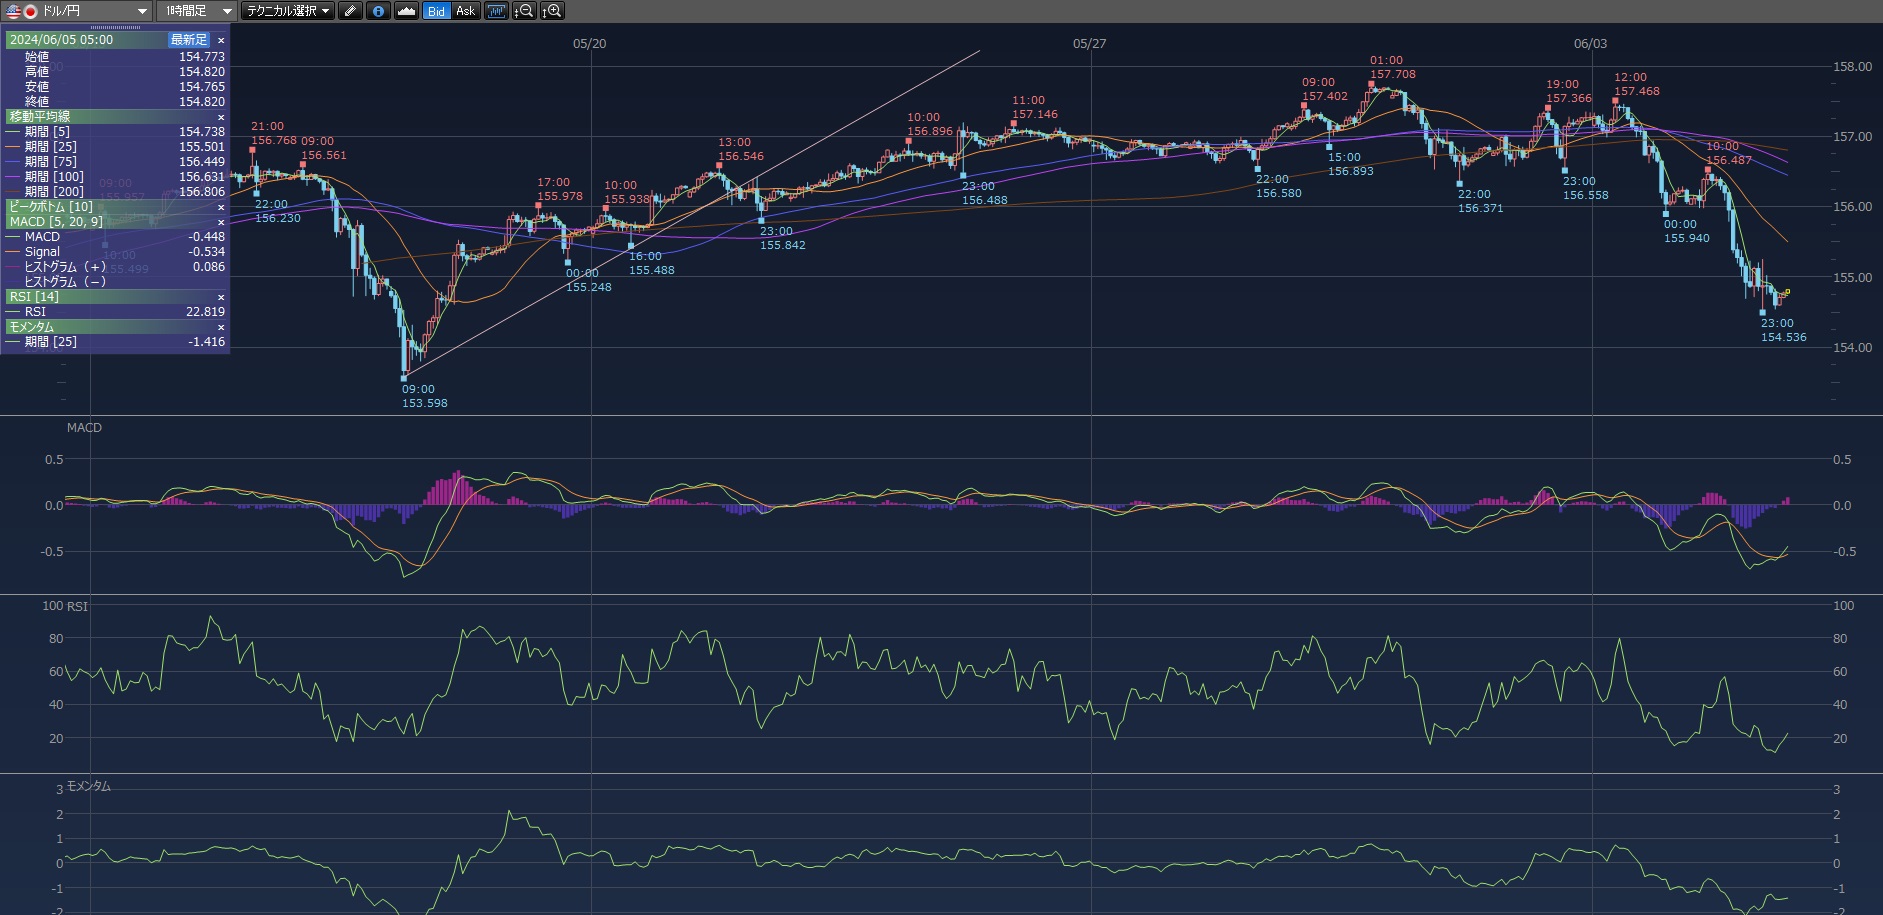Select the pencil drawing tool
Viewport: 1883px width, 915px height.
coord(350,11)
